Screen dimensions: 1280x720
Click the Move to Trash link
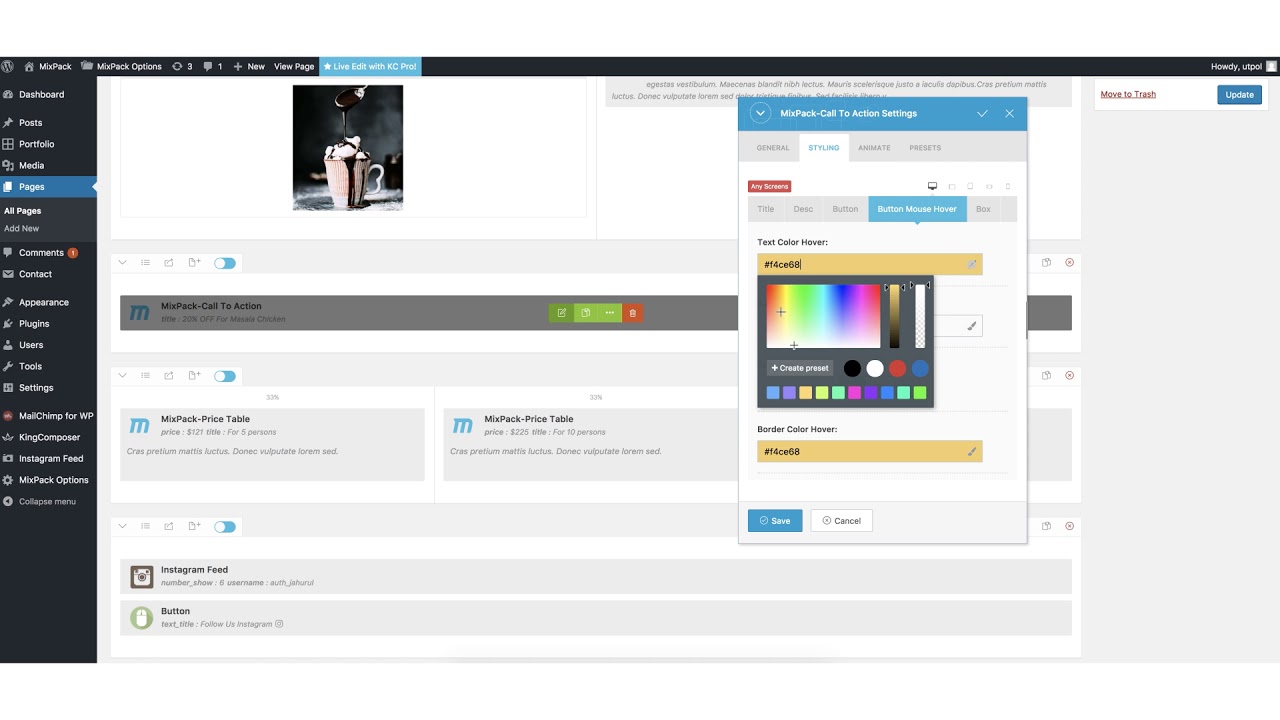[1128, 94]
